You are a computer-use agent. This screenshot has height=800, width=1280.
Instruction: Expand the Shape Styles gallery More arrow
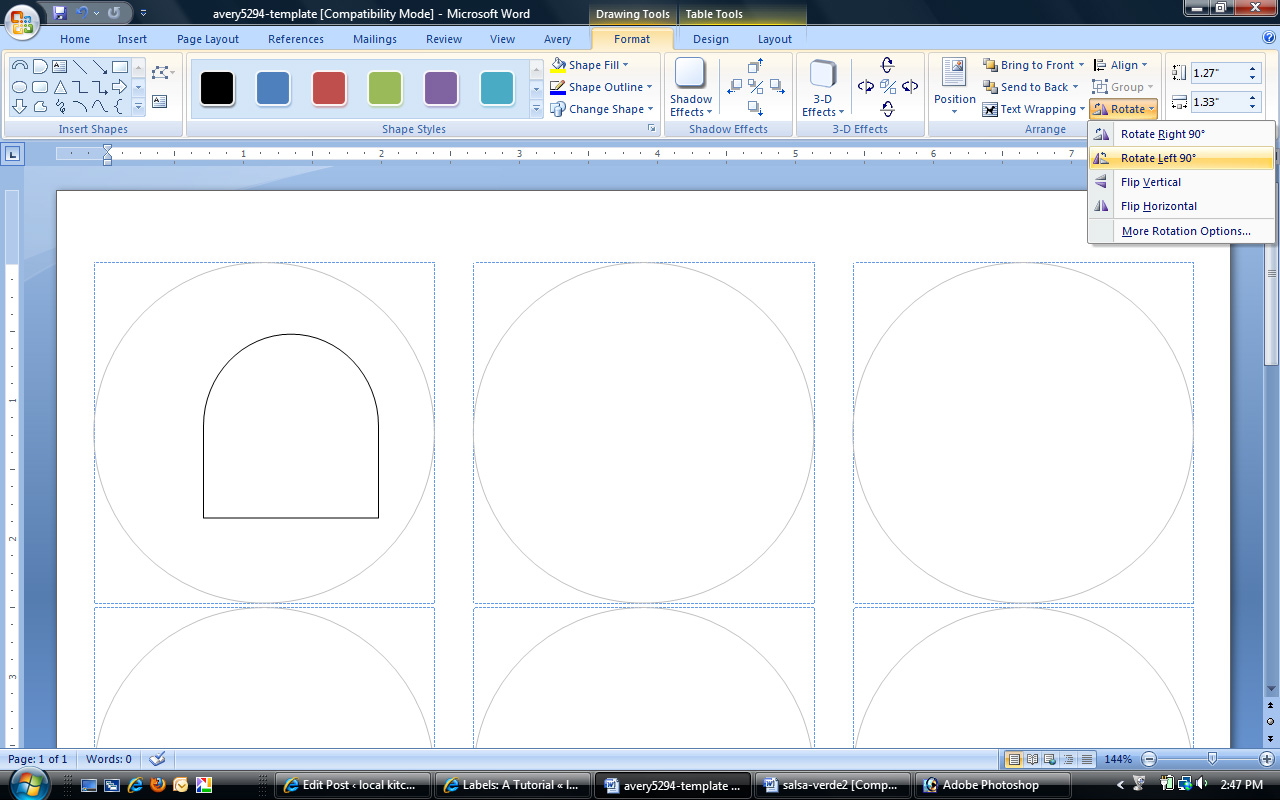point(536,109)
